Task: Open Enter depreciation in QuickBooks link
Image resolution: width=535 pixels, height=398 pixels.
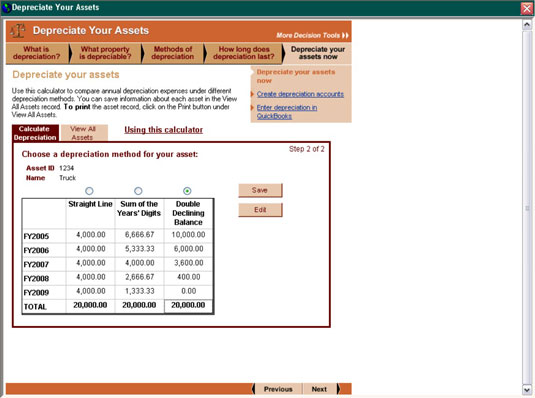Action: 287,112
